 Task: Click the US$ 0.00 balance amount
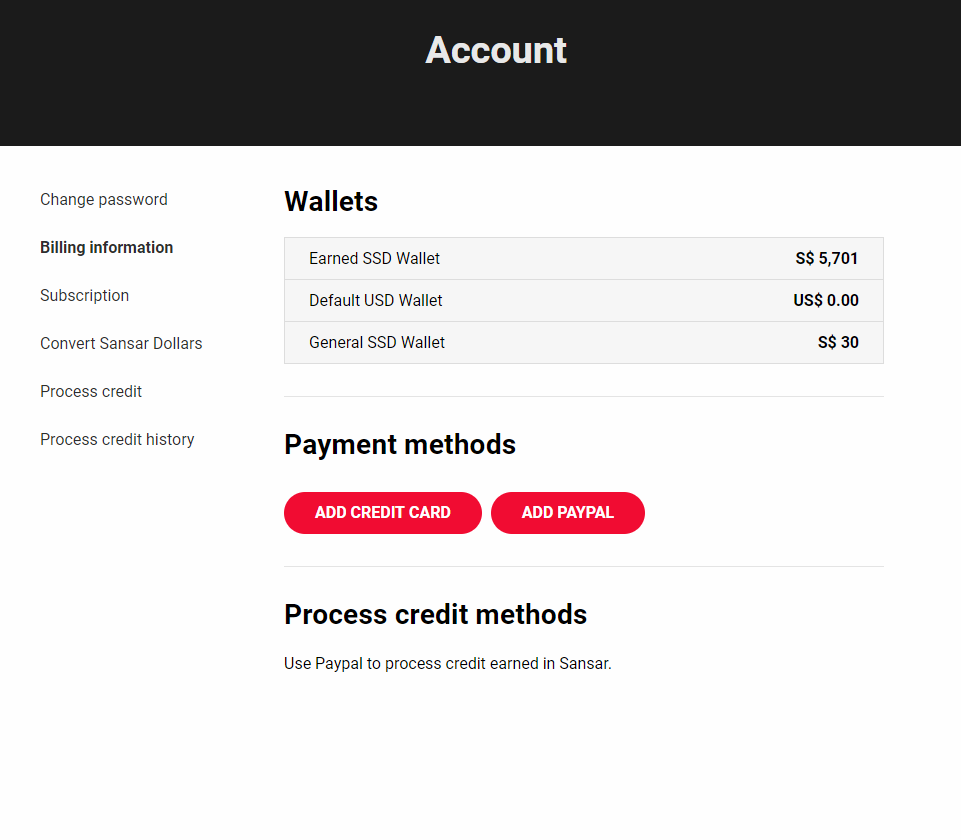pos(826,301)
